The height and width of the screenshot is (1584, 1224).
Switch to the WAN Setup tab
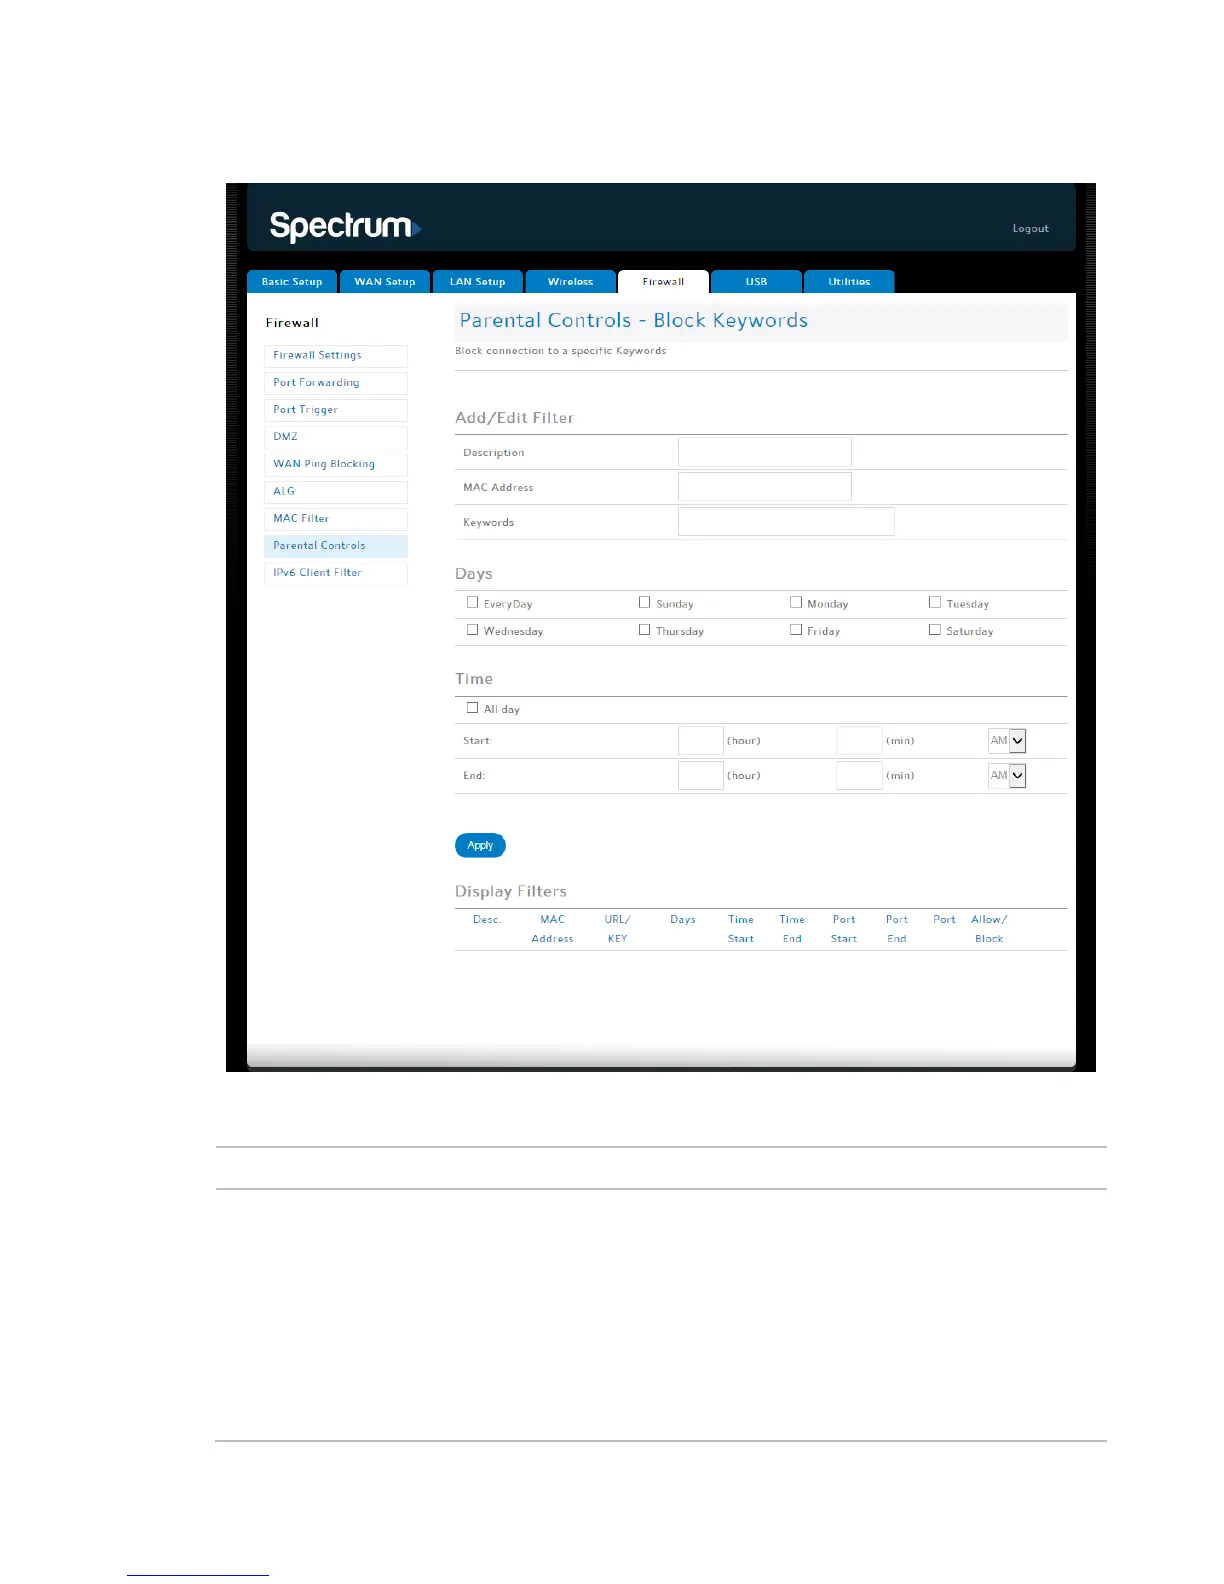(385, 282)
